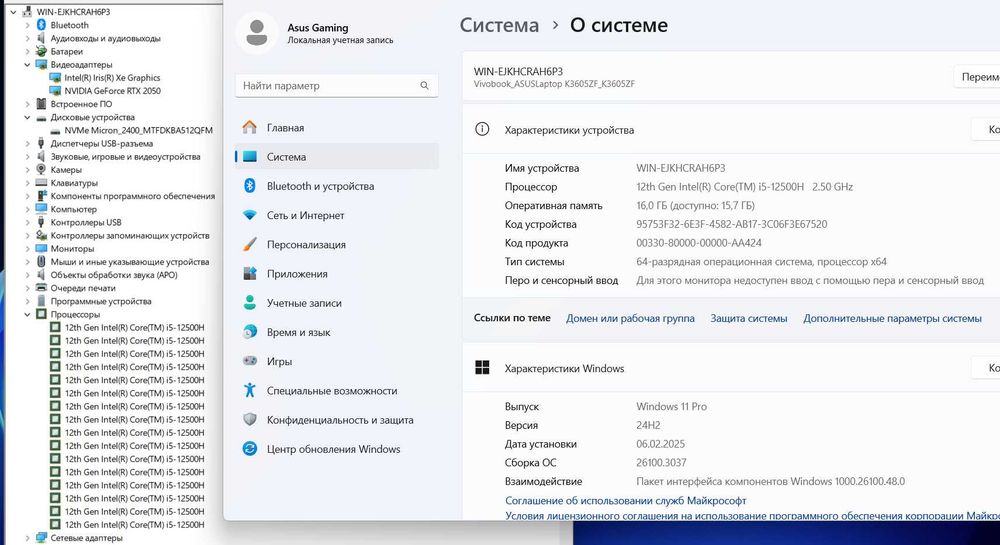Expand the Мыши и иные указывающие устройства node
This screenshot has width=1000, height=545.
coord(27,262)
